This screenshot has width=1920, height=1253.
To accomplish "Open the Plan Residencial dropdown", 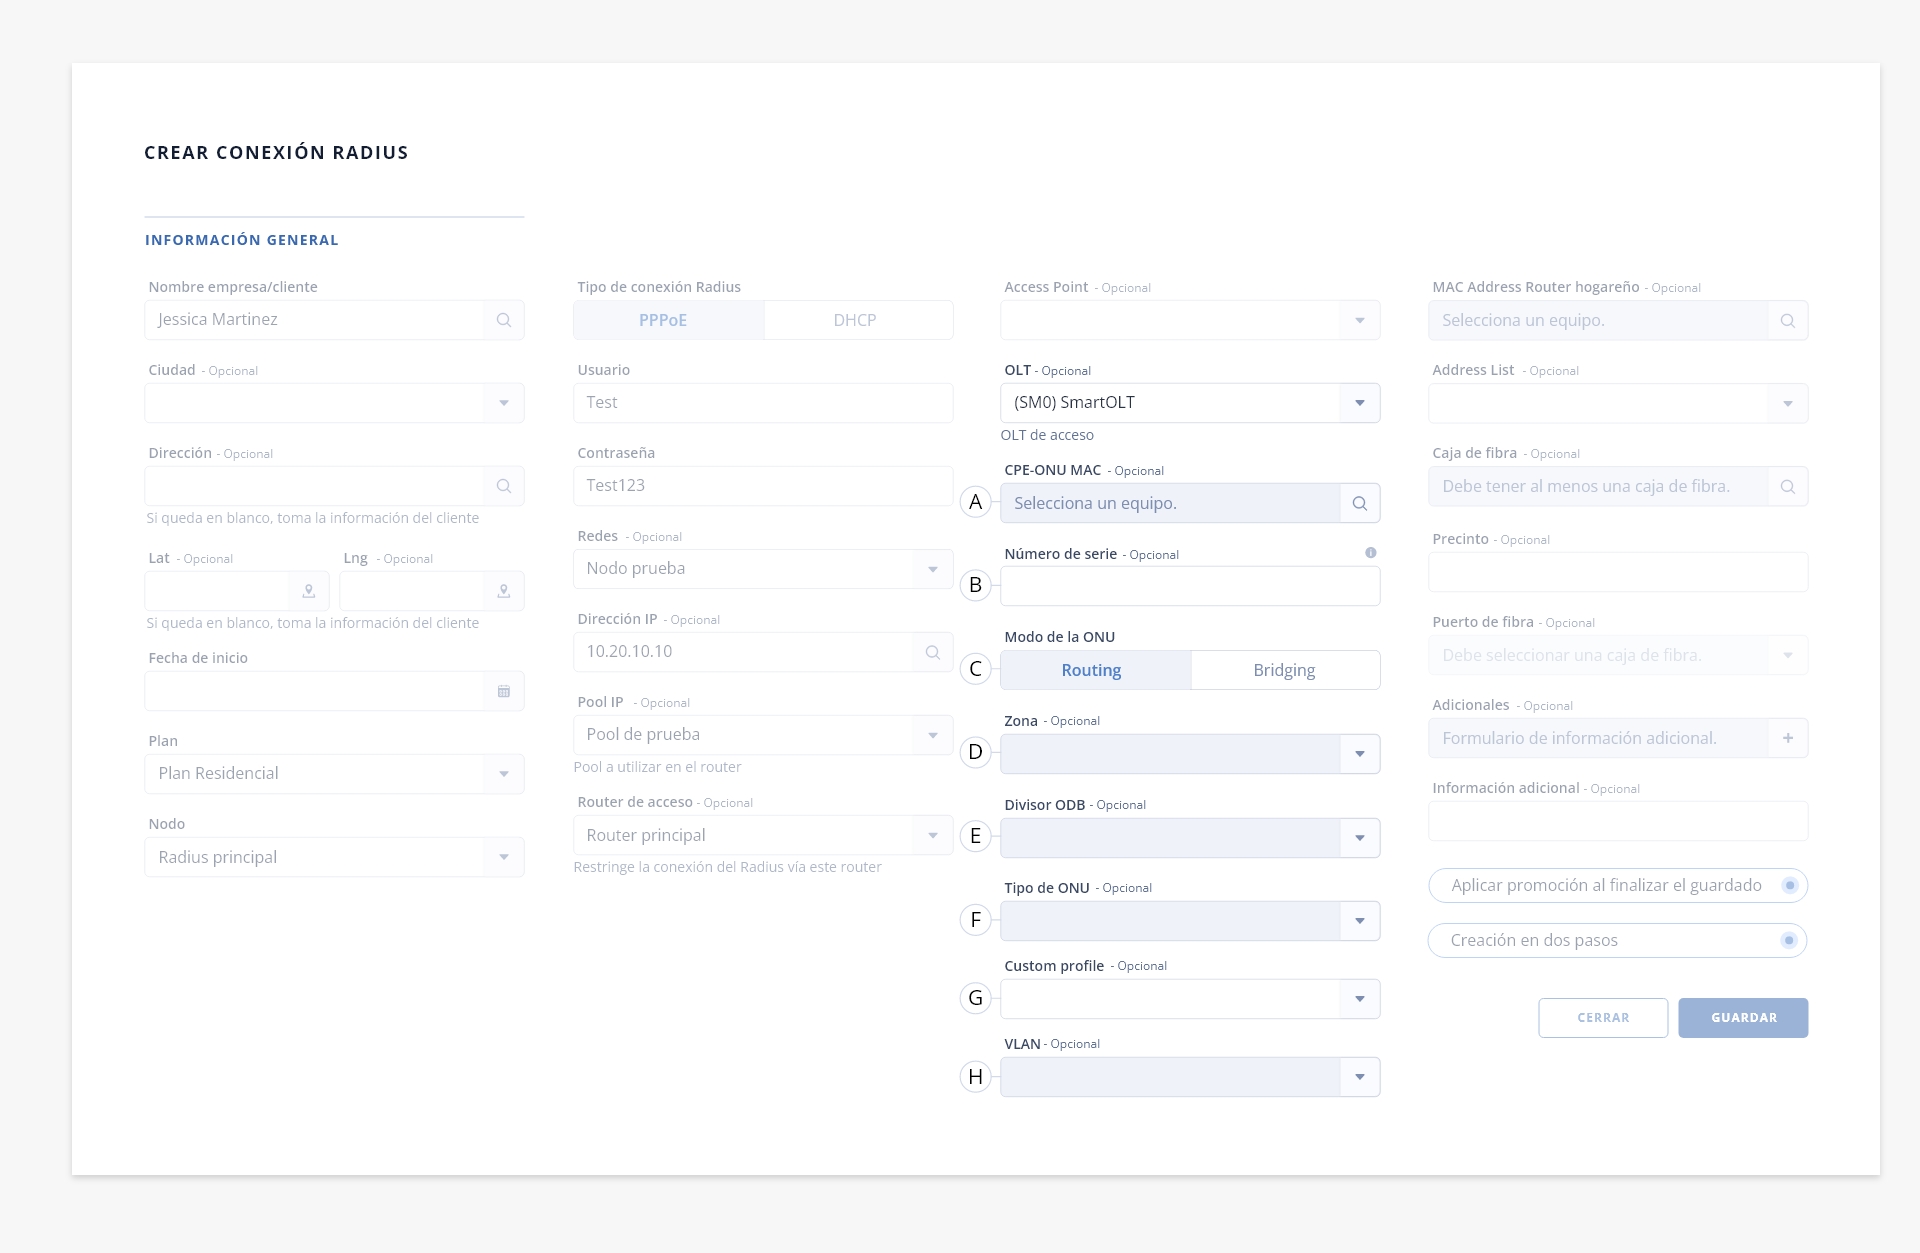I will (x=334, y=774).
